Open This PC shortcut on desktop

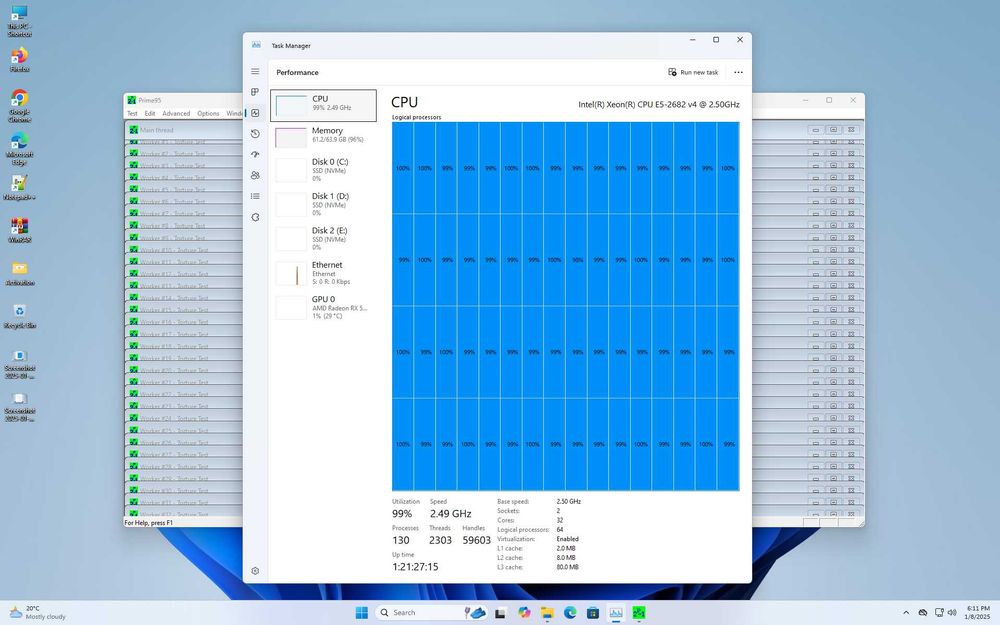[x=19, y=21]
